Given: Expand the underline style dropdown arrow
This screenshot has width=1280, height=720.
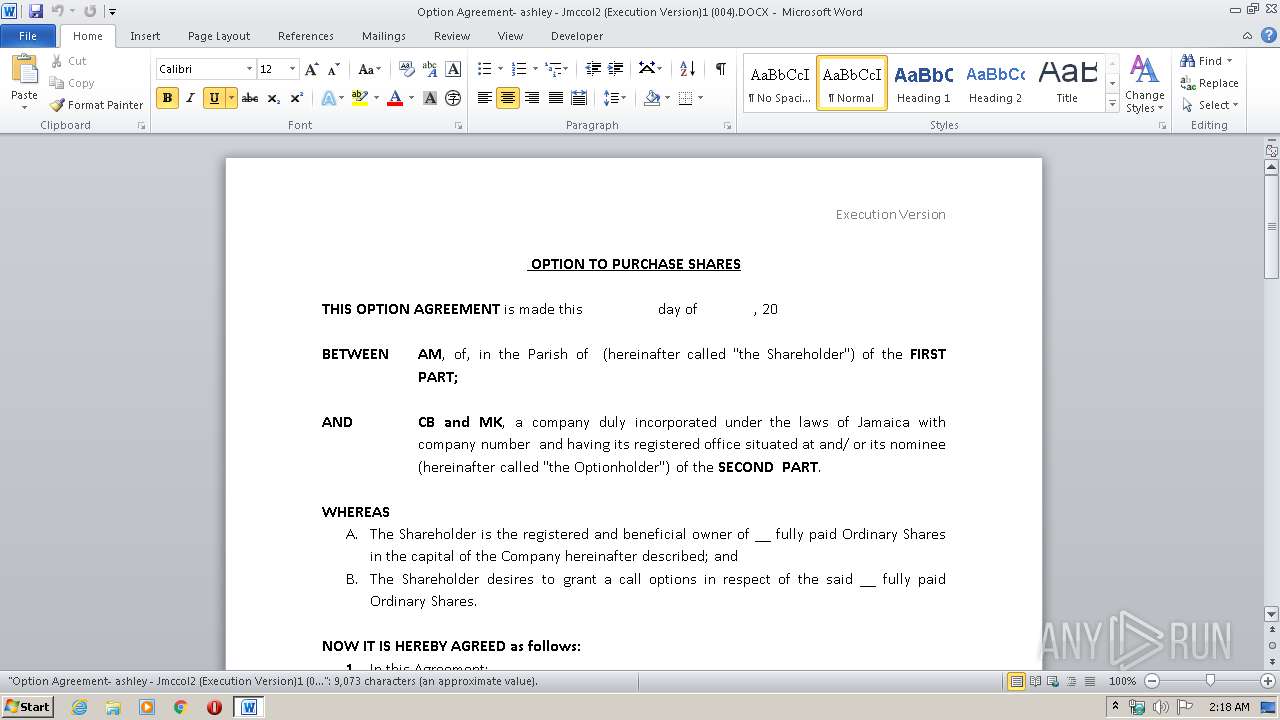Looking at the screenshot, I should point(232,98).
